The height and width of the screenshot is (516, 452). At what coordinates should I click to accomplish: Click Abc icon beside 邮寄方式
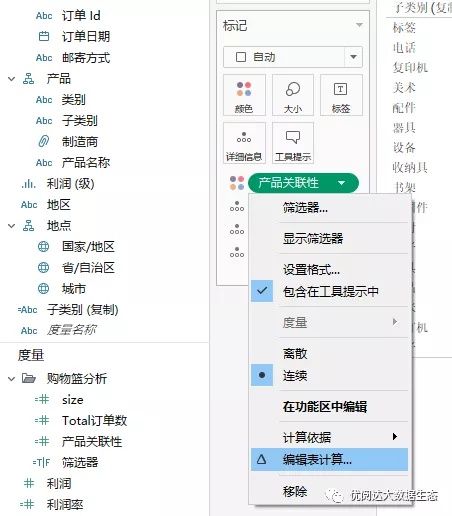44,58
